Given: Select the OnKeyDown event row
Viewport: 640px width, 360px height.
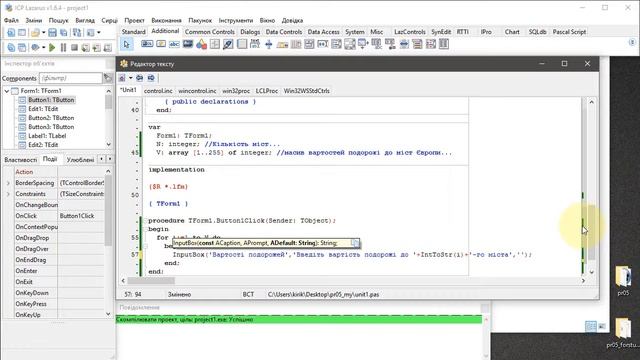Looking at the screenshot, I should pos(53,293).
